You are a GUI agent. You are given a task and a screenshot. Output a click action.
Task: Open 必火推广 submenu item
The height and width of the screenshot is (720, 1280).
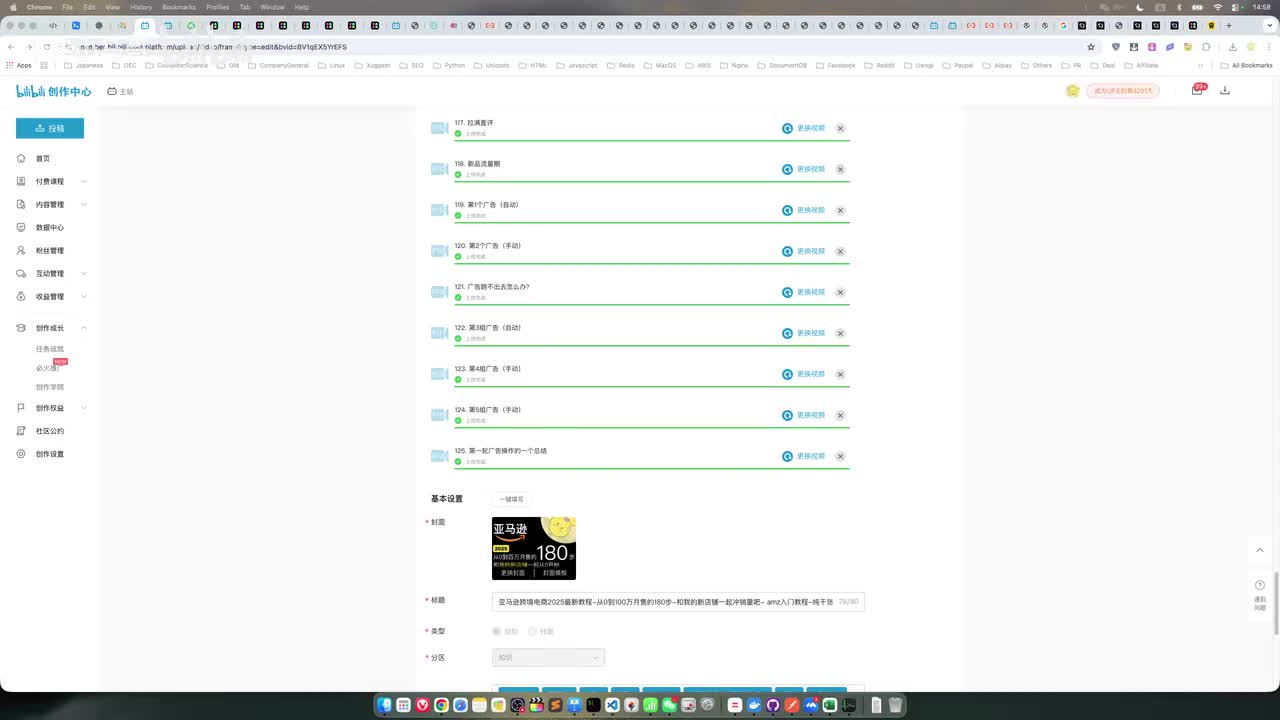tap(48, 368)
